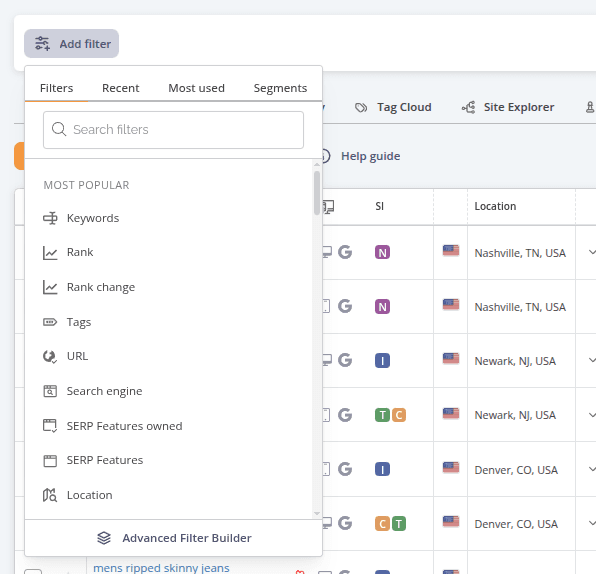This screenshot has width=596, height=574.
Task: Click the US flag in second Denver row
Action: pyautogui.click(x=451, y=522)
